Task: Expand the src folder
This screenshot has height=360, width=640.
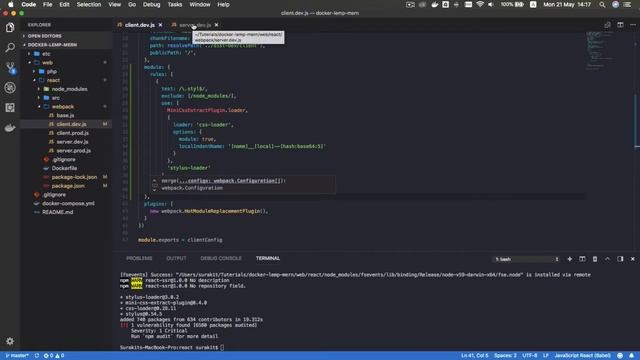Action: (56, 98)
